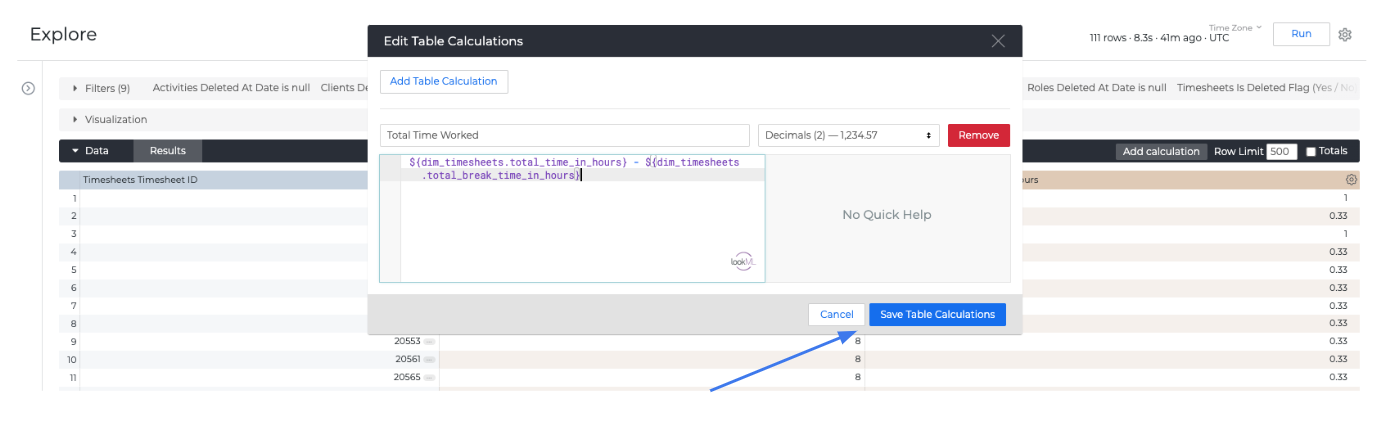This screenshot has width=1376, height=423.
Task: Expand the collapsed field picker sidebar
Action: pyautogui.click(x=28, y=88)
